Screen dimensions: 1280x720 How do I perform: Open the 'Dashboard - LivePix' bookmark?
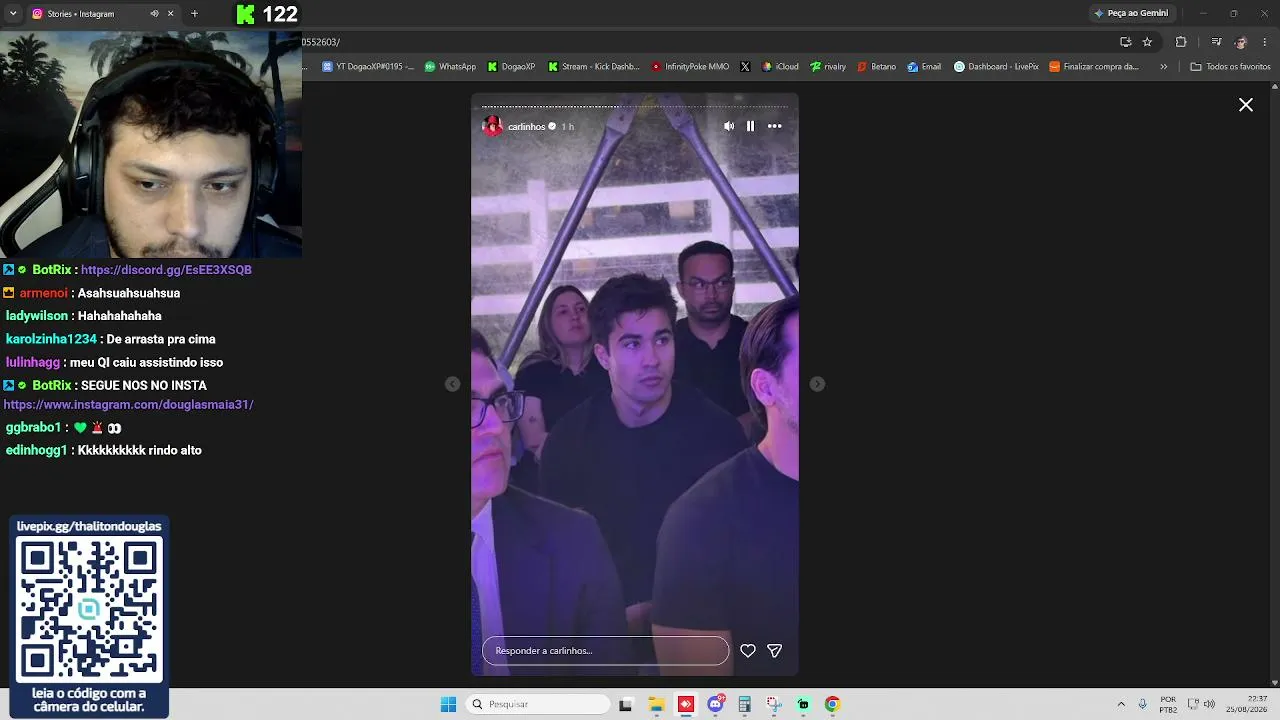996,67
